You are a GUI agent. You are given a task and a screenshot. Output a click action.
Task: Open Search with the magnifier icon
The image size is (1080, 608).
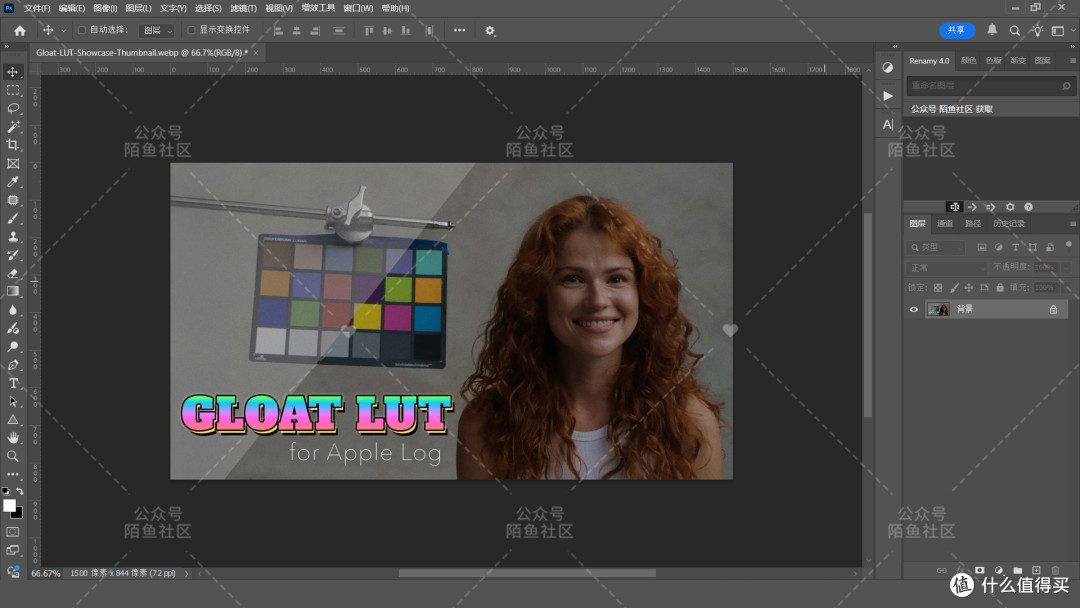point(1015,30)
